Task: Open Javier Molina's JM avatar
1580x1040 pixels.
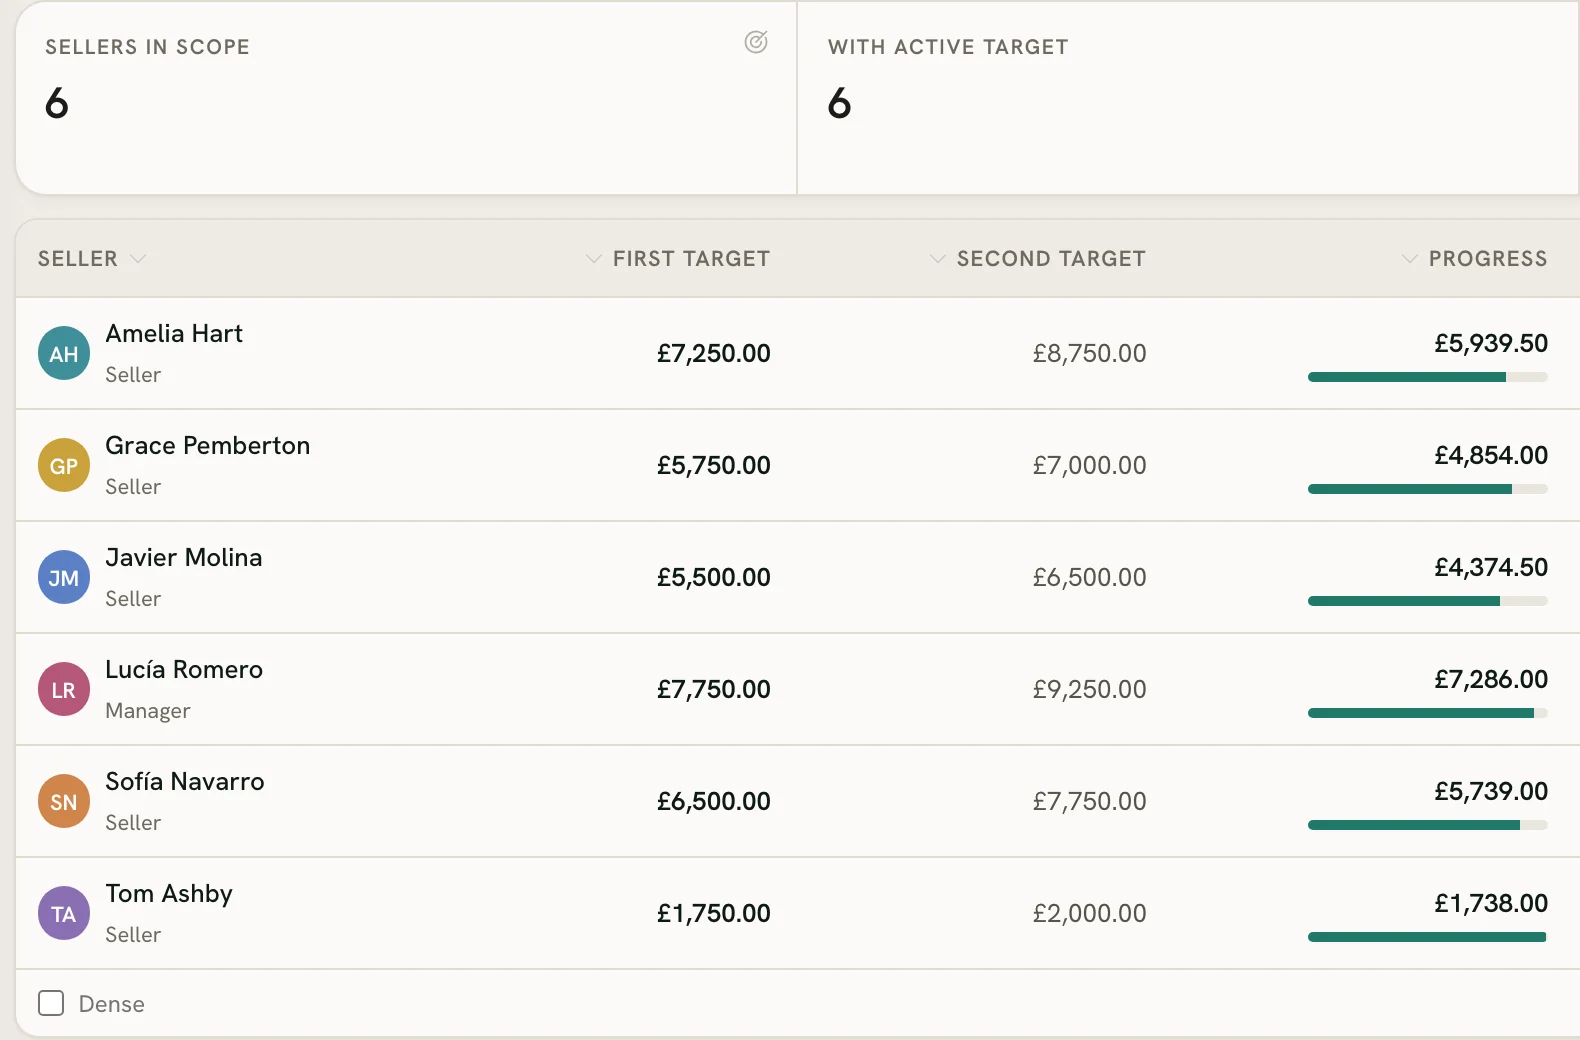Action: [x=64, y=577]
